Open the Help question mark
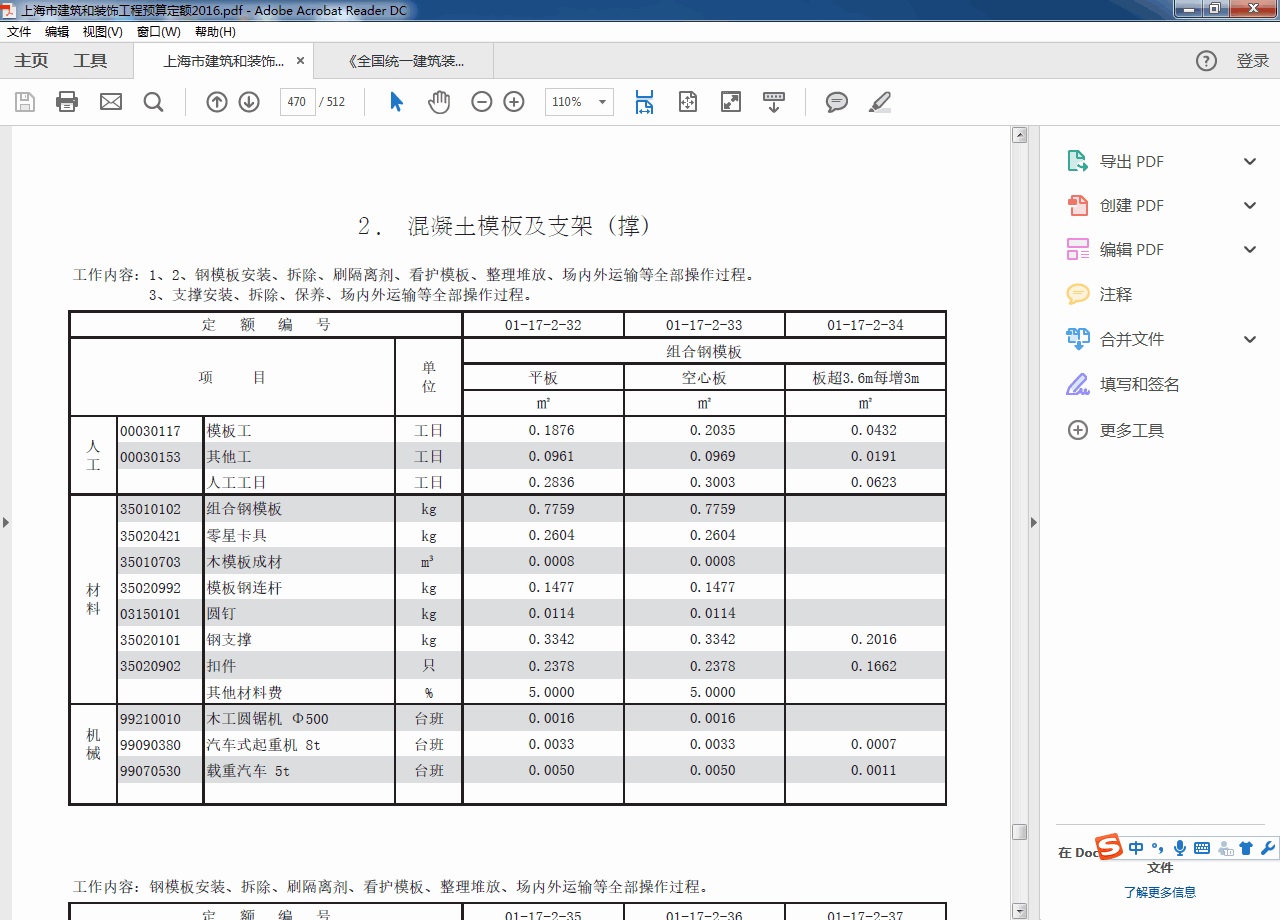The width and height of the screenshot is (1280, 920). point(1206,61)
